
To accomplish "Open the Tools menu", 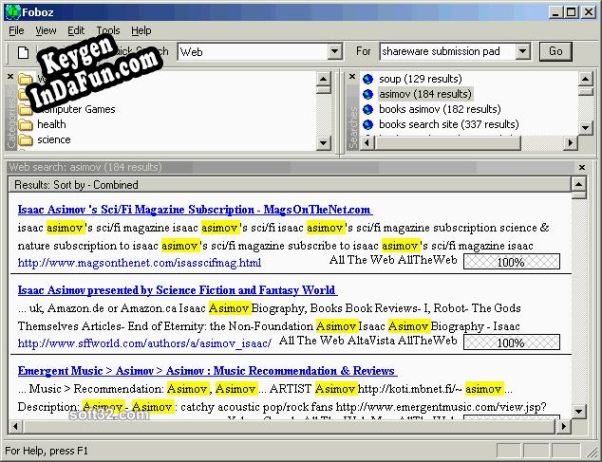I will coord(108,30).
